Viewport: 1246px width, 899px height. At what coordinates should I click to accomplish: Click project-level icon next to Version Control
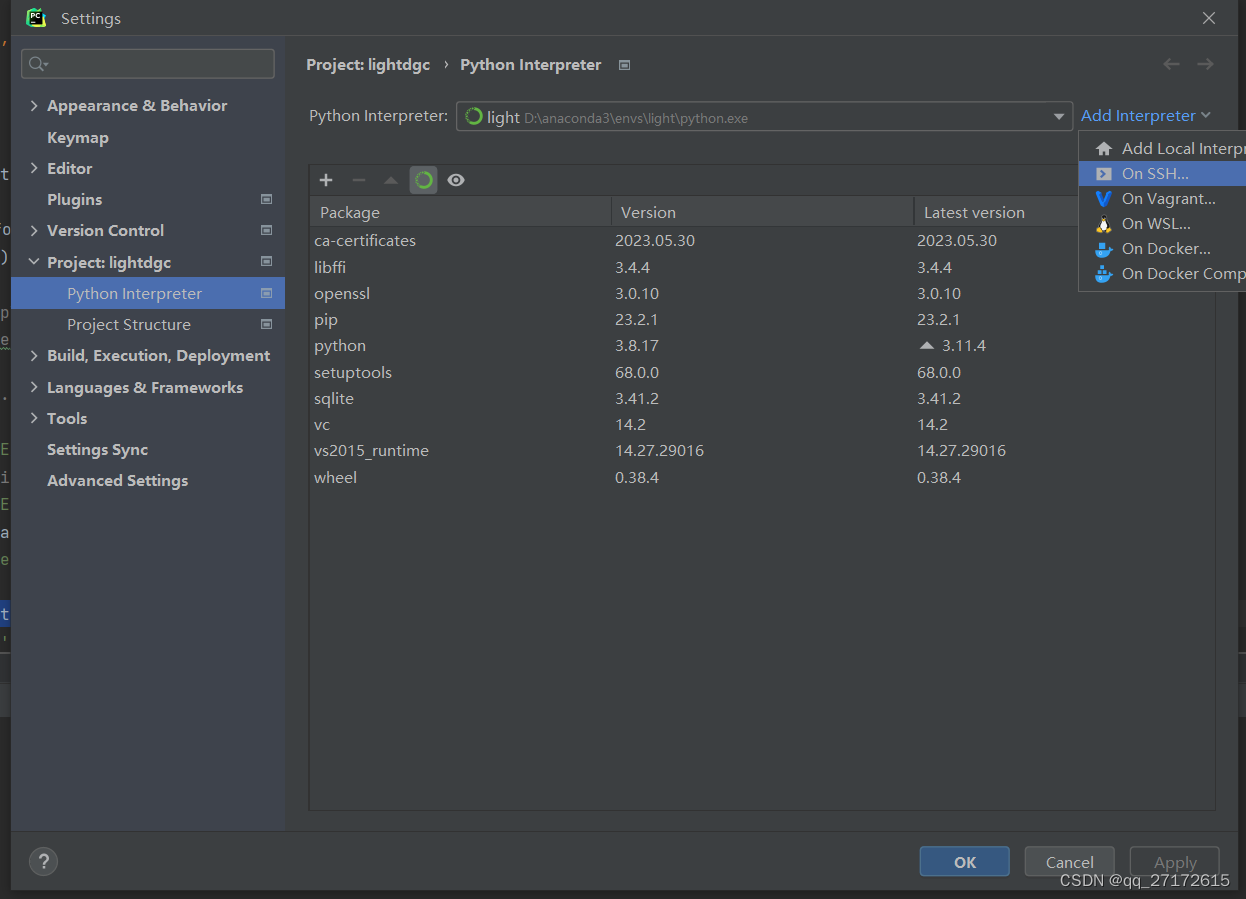point(266,230)
